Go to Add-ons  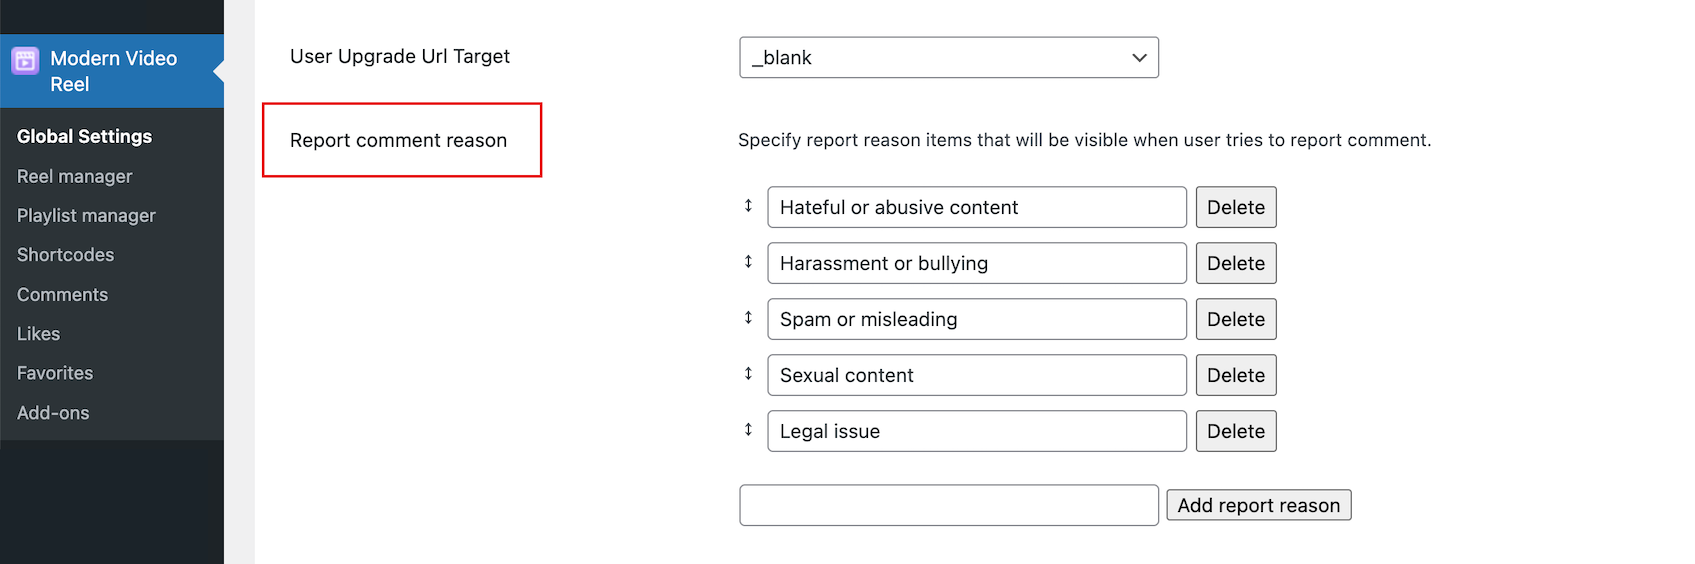coord(53,413)
